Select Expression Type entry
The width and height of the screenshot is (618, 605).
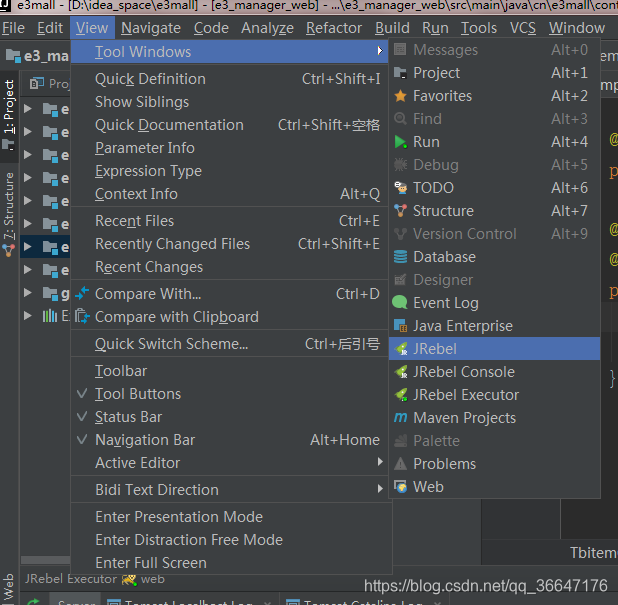[x=229, y=171]
